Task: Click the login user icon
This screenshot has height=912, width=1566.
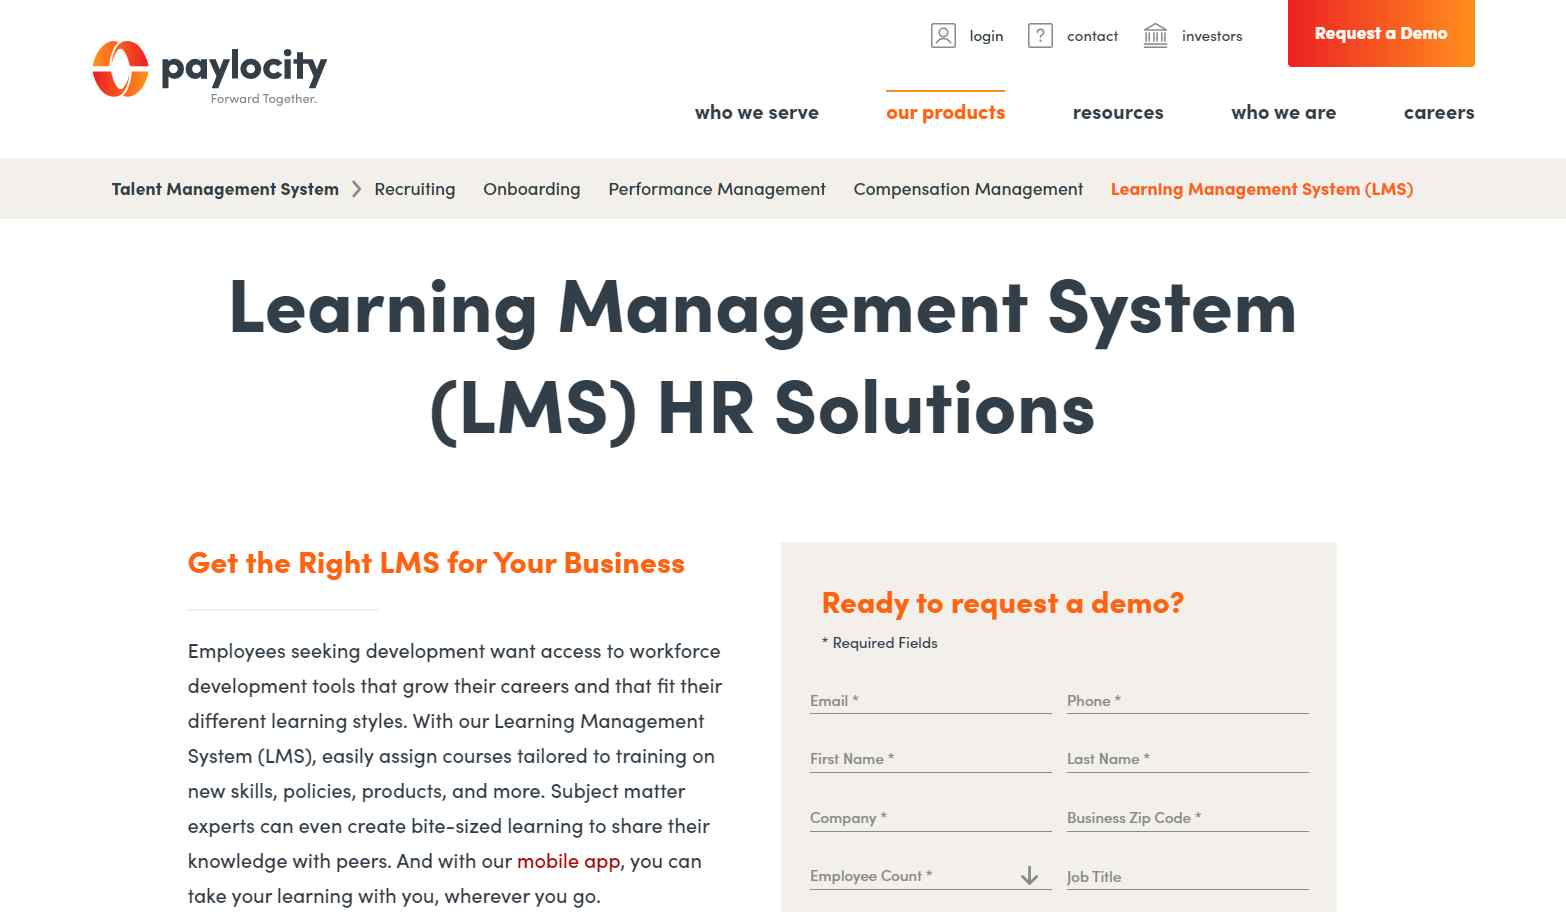Action: 943,36
